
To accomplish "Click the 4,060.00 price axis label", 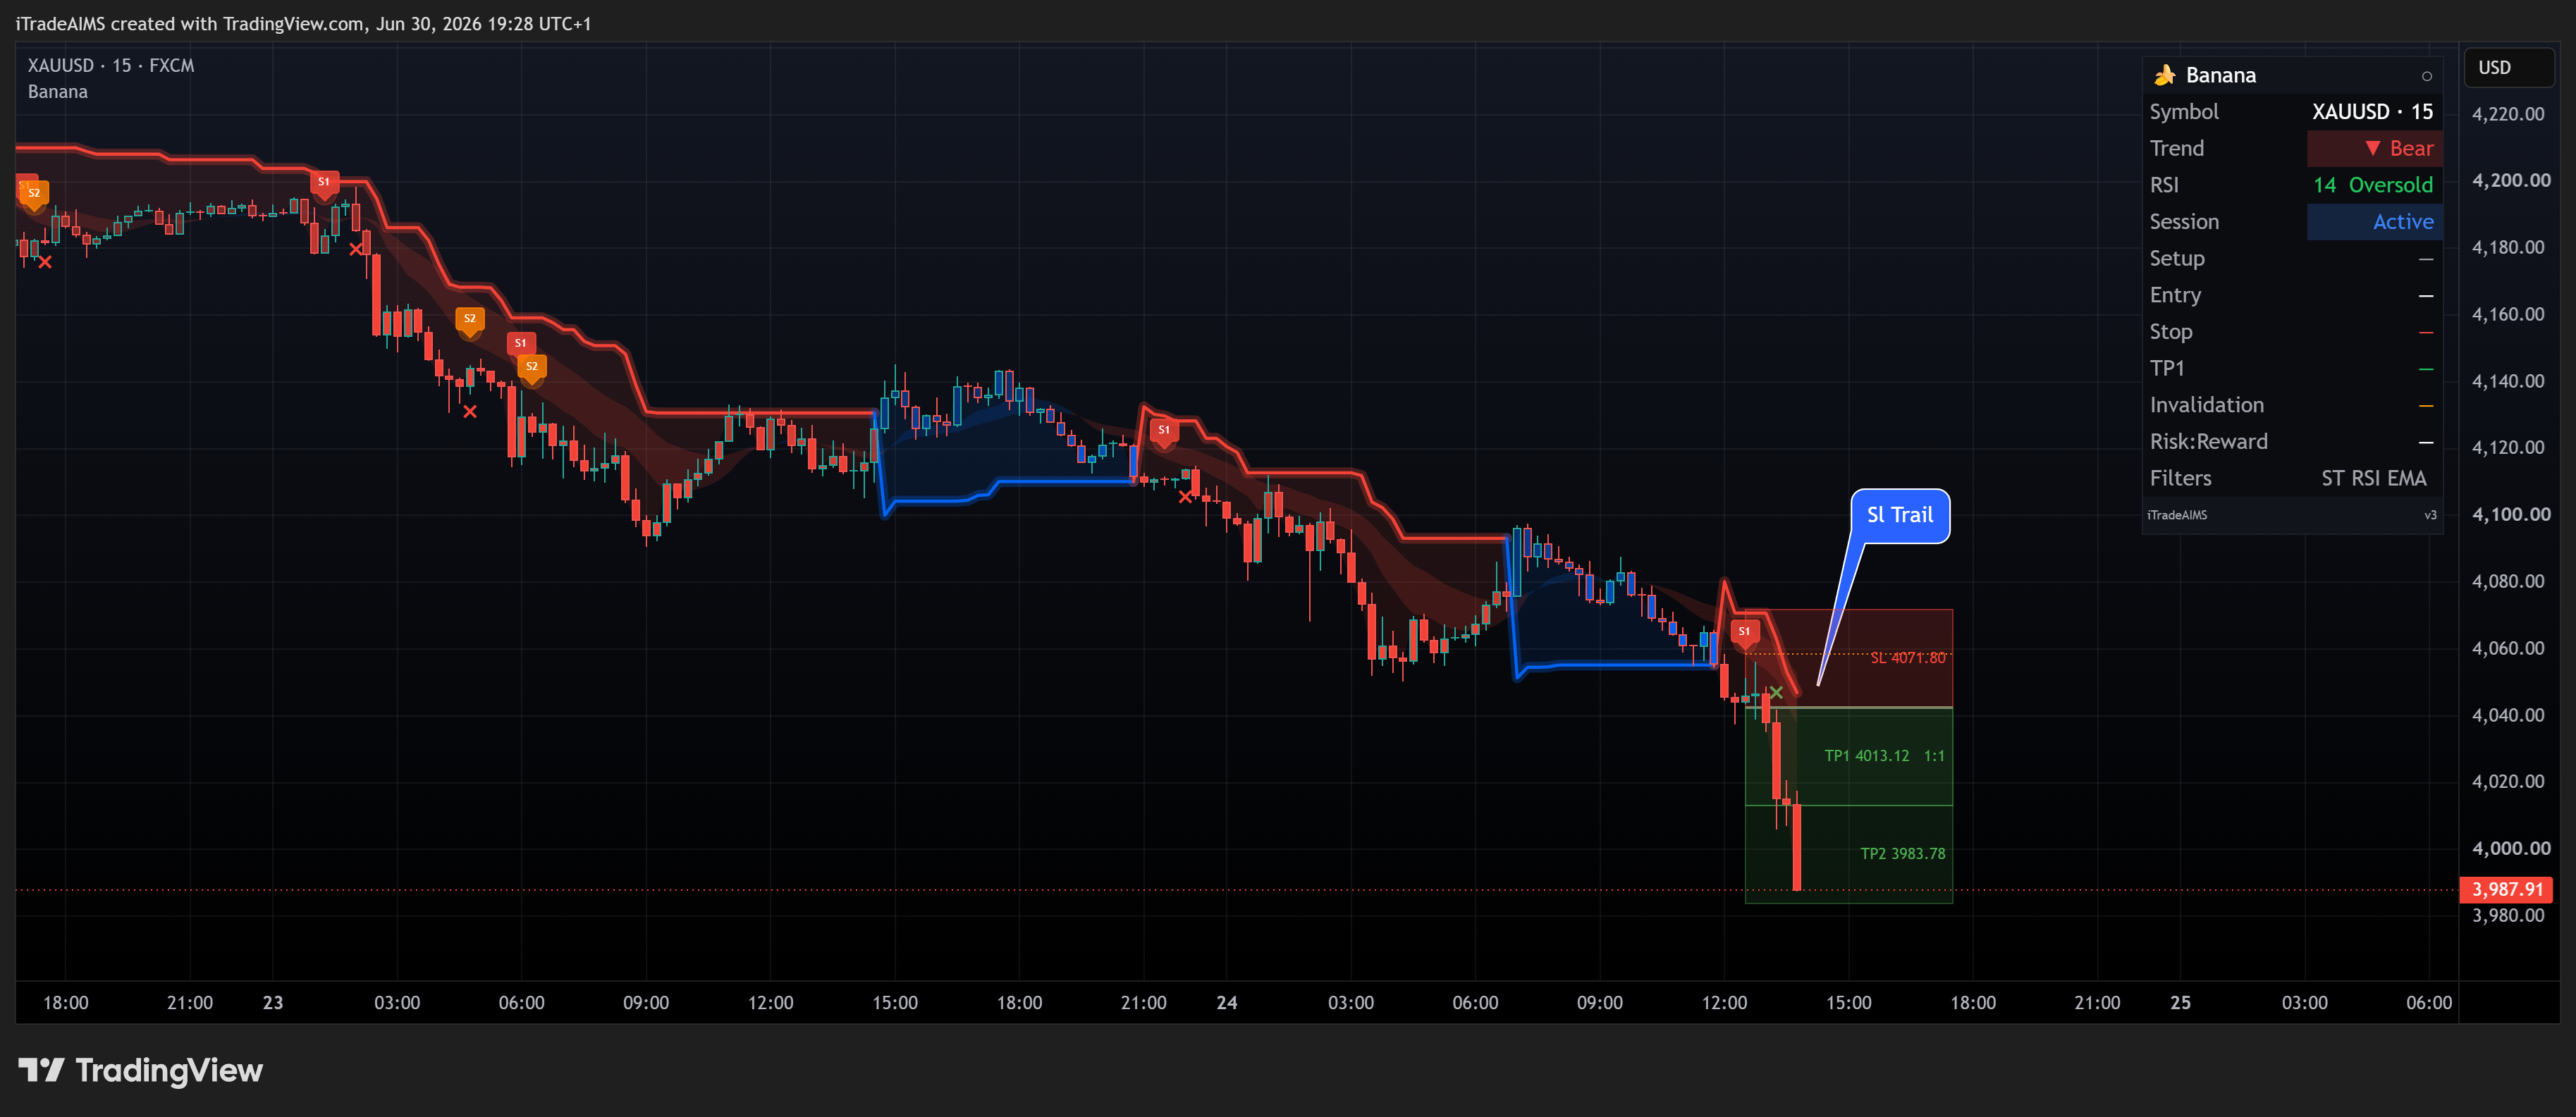I will [x=2508, y=648].
